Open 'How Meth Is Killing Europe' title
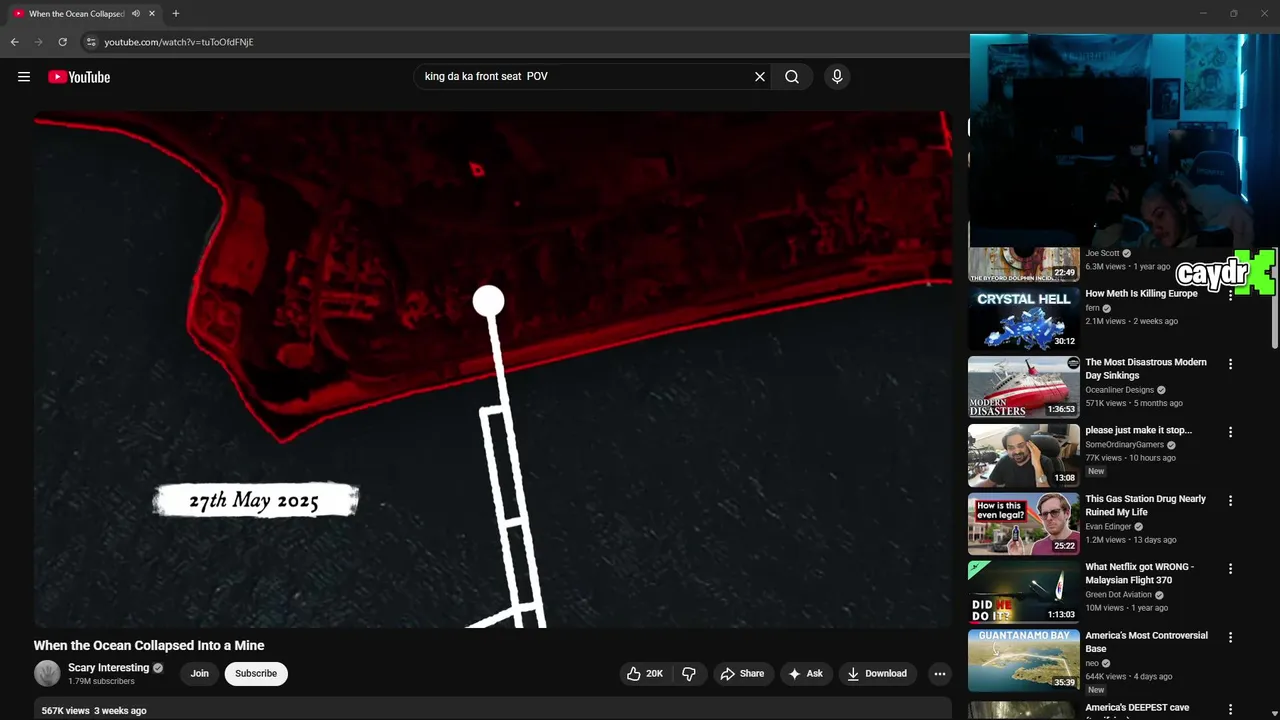 click(1141, 294)
